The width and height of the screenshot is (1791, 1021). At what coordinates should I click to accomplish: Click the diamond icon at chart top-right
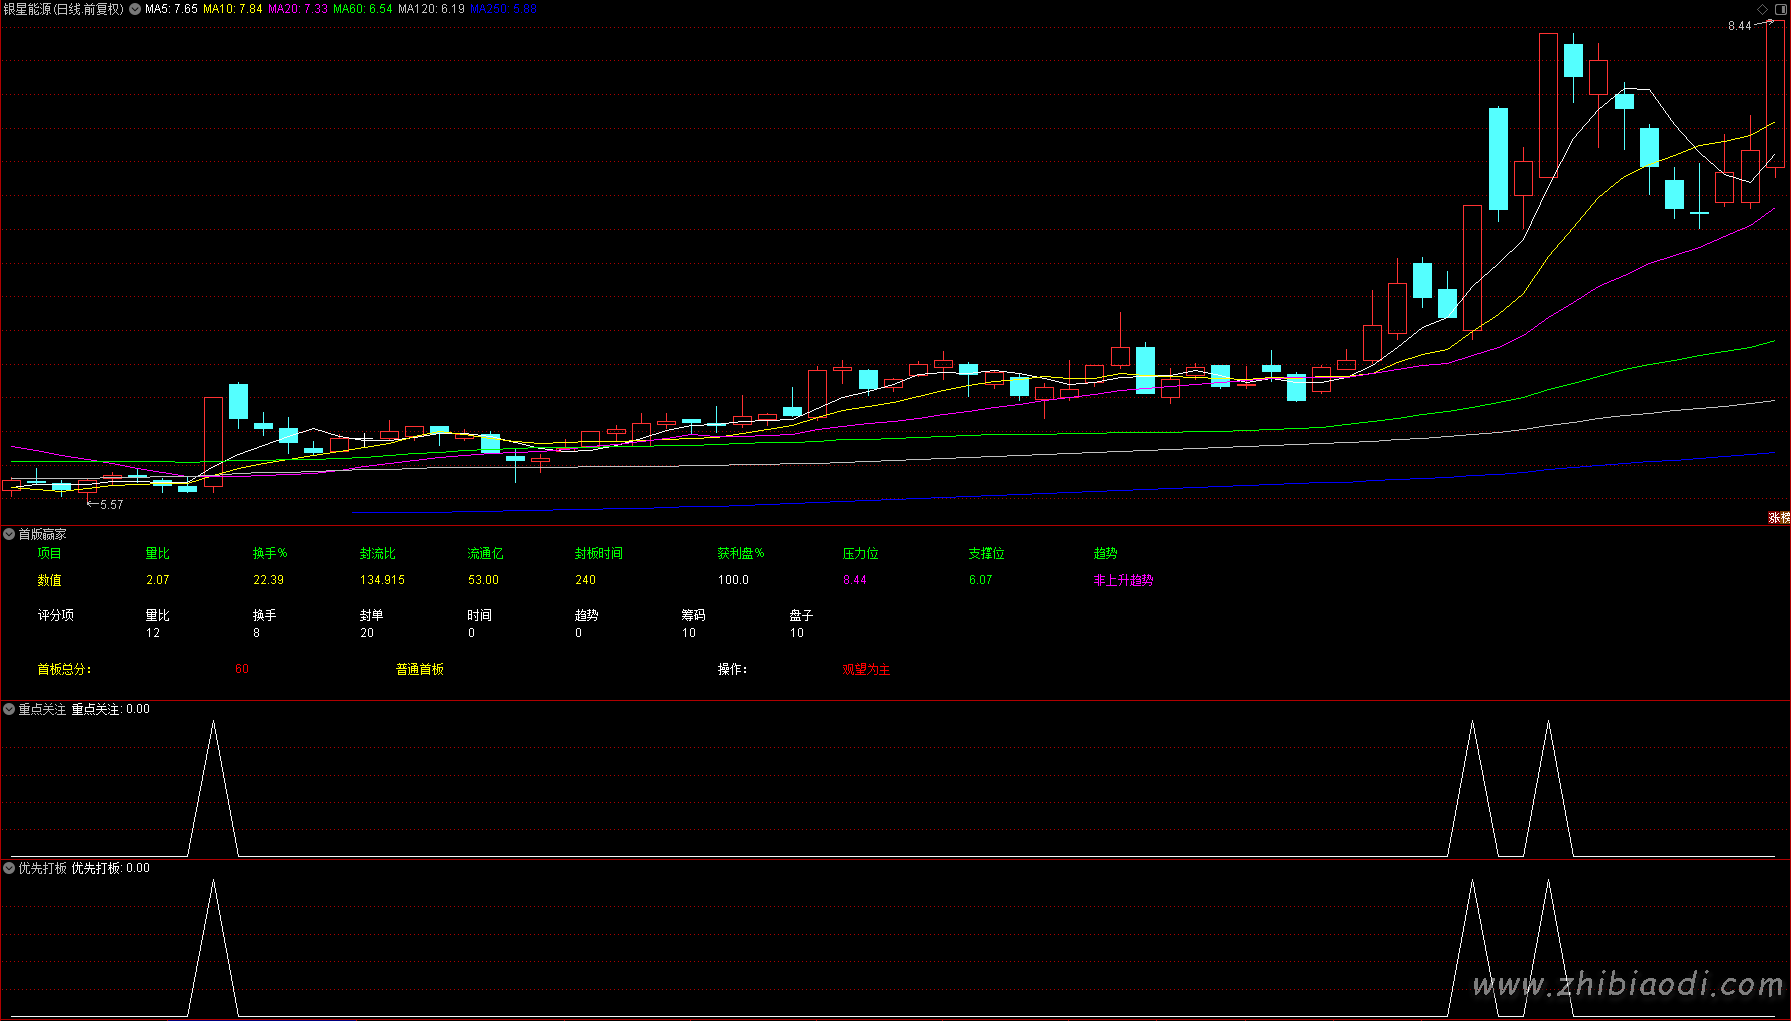click(x=1762, y=9)
